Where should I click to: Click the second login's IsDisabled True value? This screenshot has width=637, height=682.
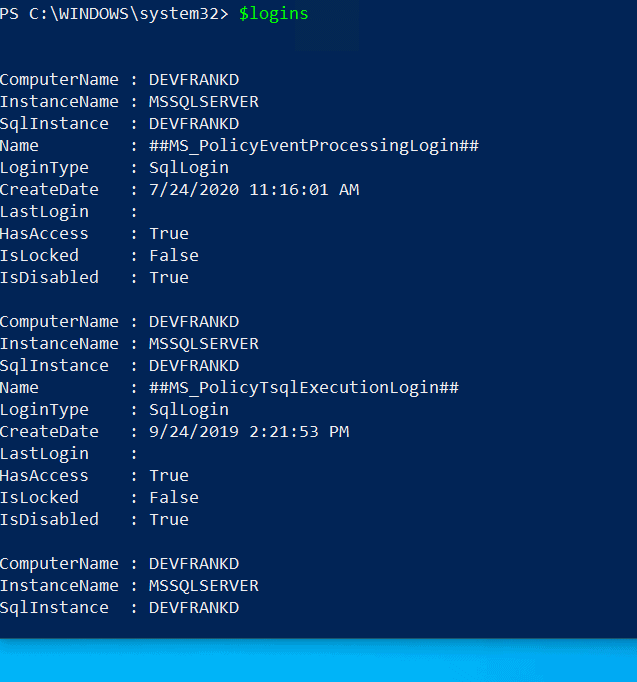[x=168, y=520]
